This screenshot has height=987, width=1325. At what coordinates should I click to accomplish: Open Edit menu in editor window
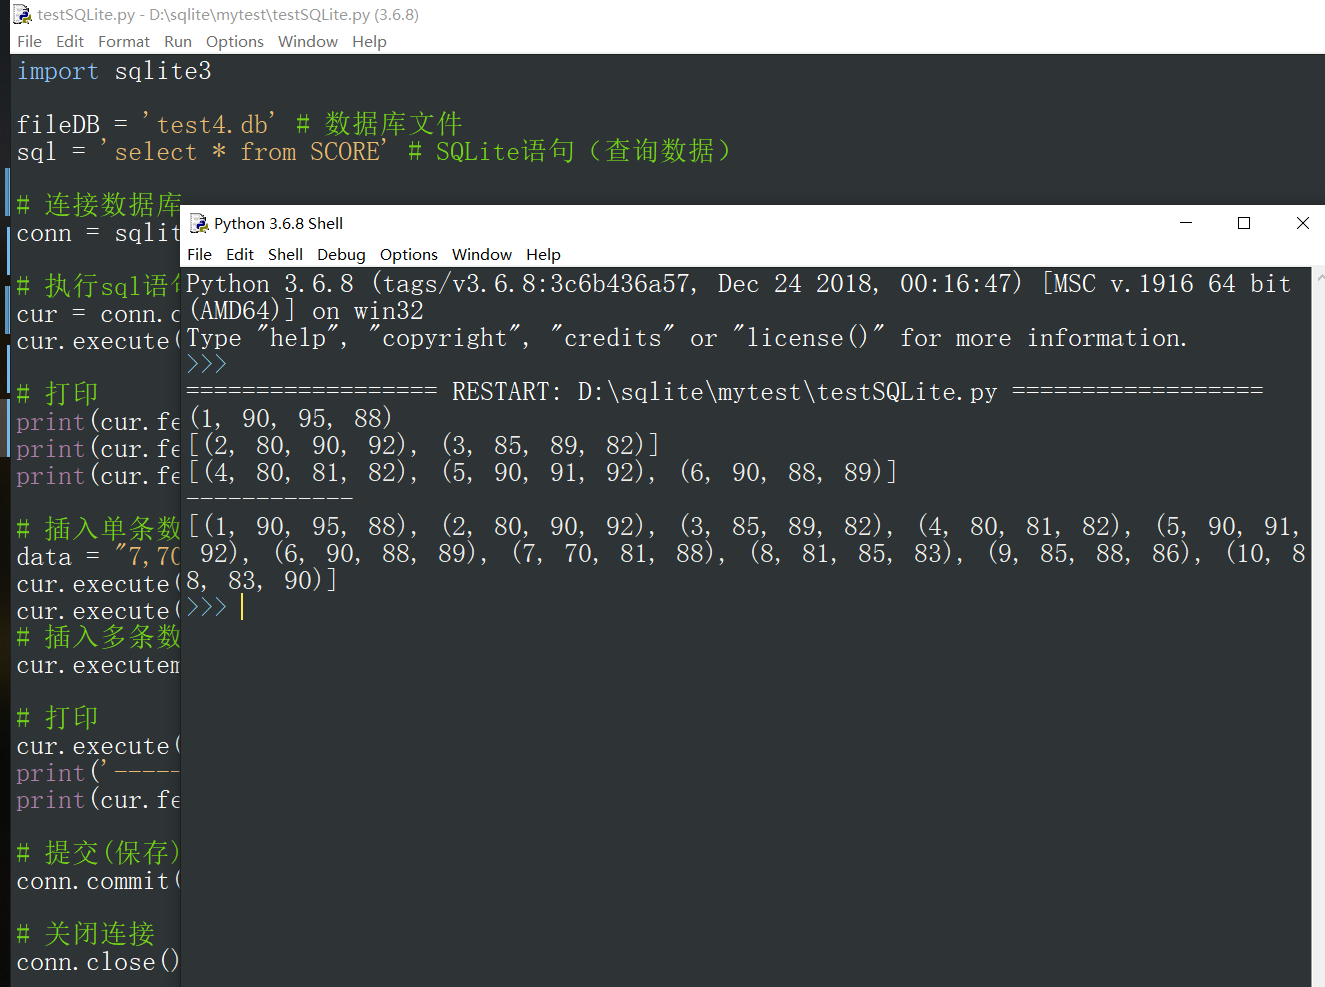coord(70,41)
